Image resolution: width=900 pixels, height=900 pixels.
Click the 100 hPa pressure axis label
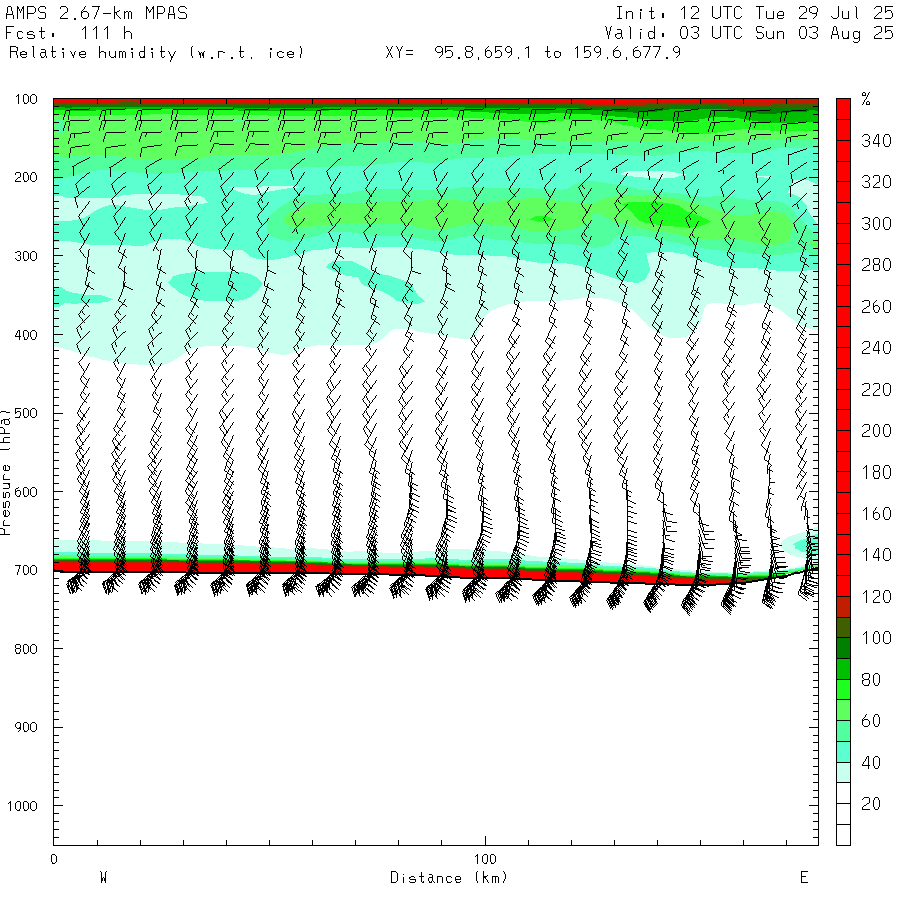[x=26, y=99]
